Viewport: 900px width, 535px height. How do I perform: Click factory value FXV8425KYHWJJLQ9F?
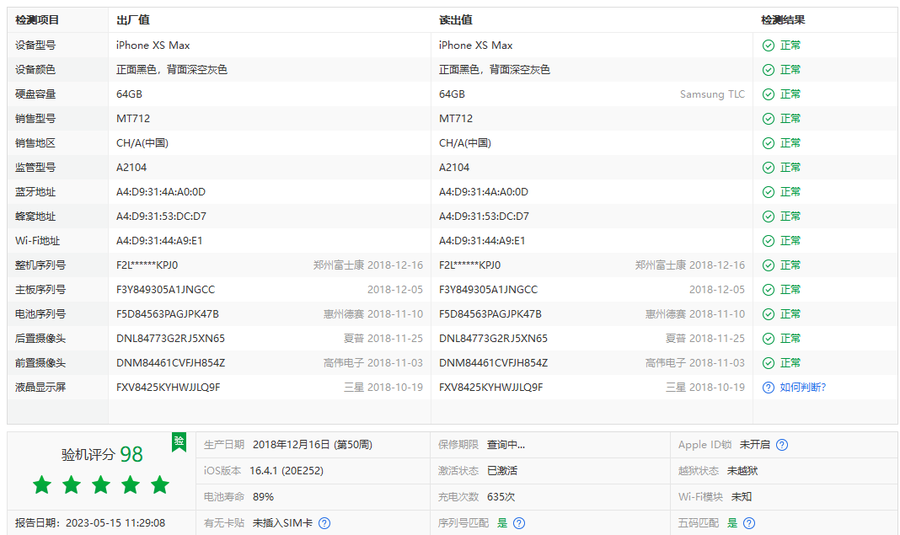tap(168, 387)
